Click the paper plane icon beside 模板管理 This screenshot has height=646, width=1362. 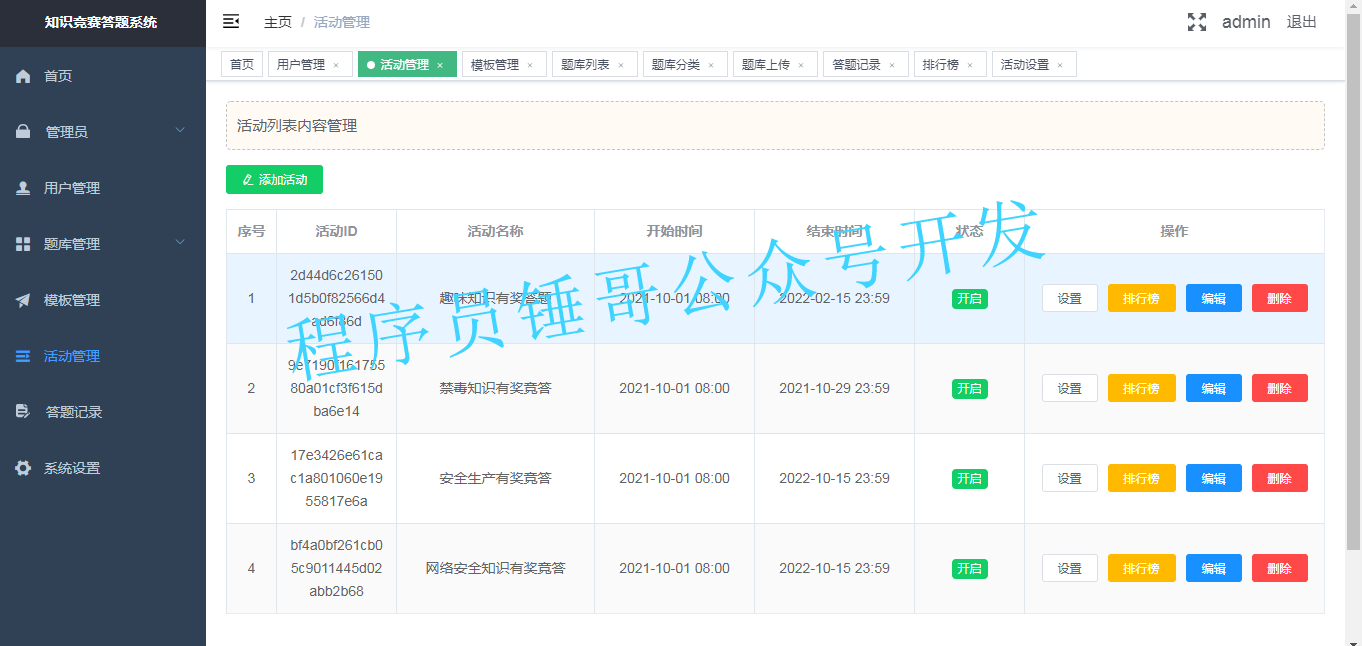point(23,300)
